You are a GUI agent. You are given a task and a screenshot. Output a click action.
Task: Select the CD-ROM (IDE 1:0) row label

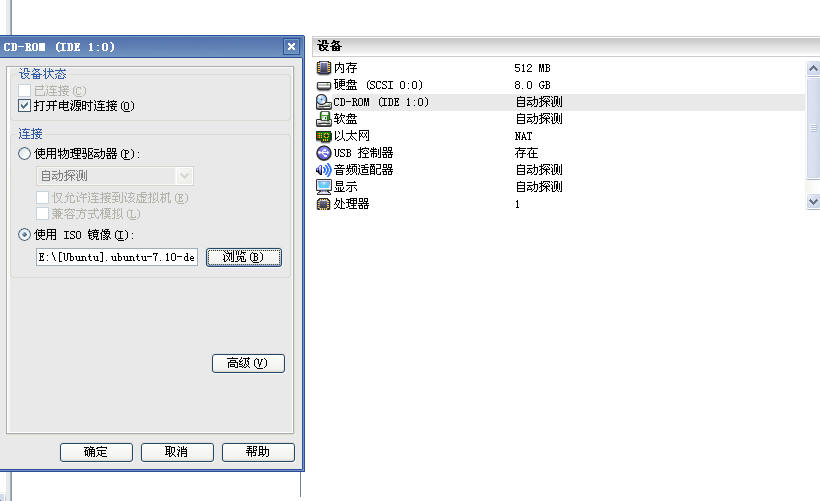(381, 102)
